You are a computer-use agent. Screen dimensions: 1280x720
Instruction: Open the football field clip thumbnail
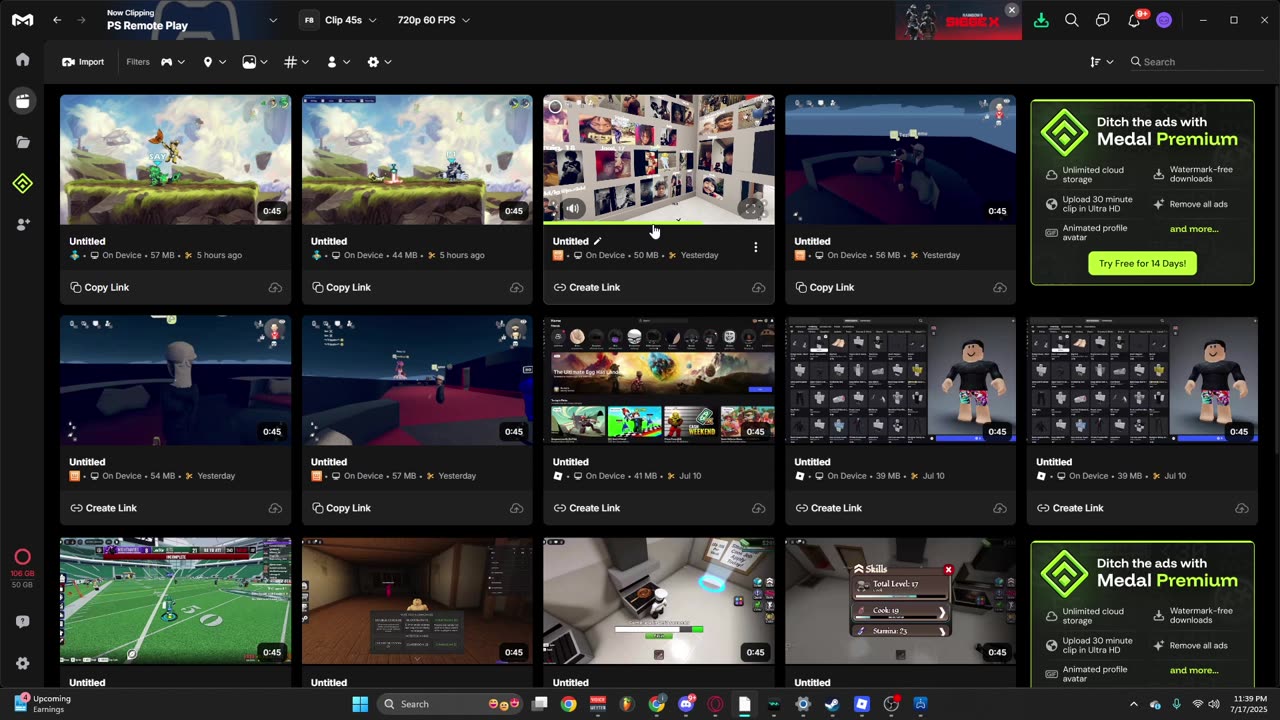tap(175, 601)
